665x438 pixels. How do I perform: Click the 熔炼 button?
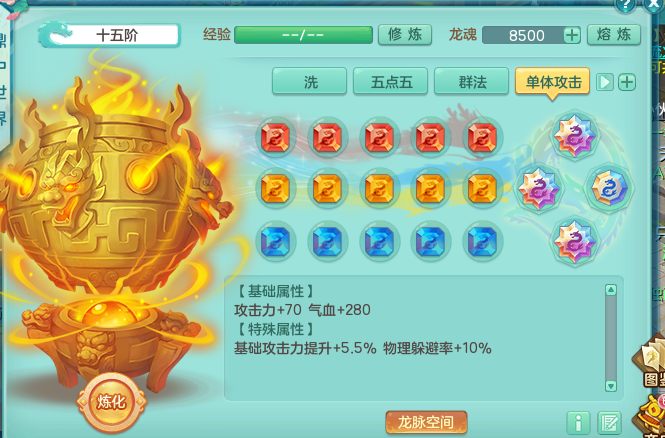(614, 35)
